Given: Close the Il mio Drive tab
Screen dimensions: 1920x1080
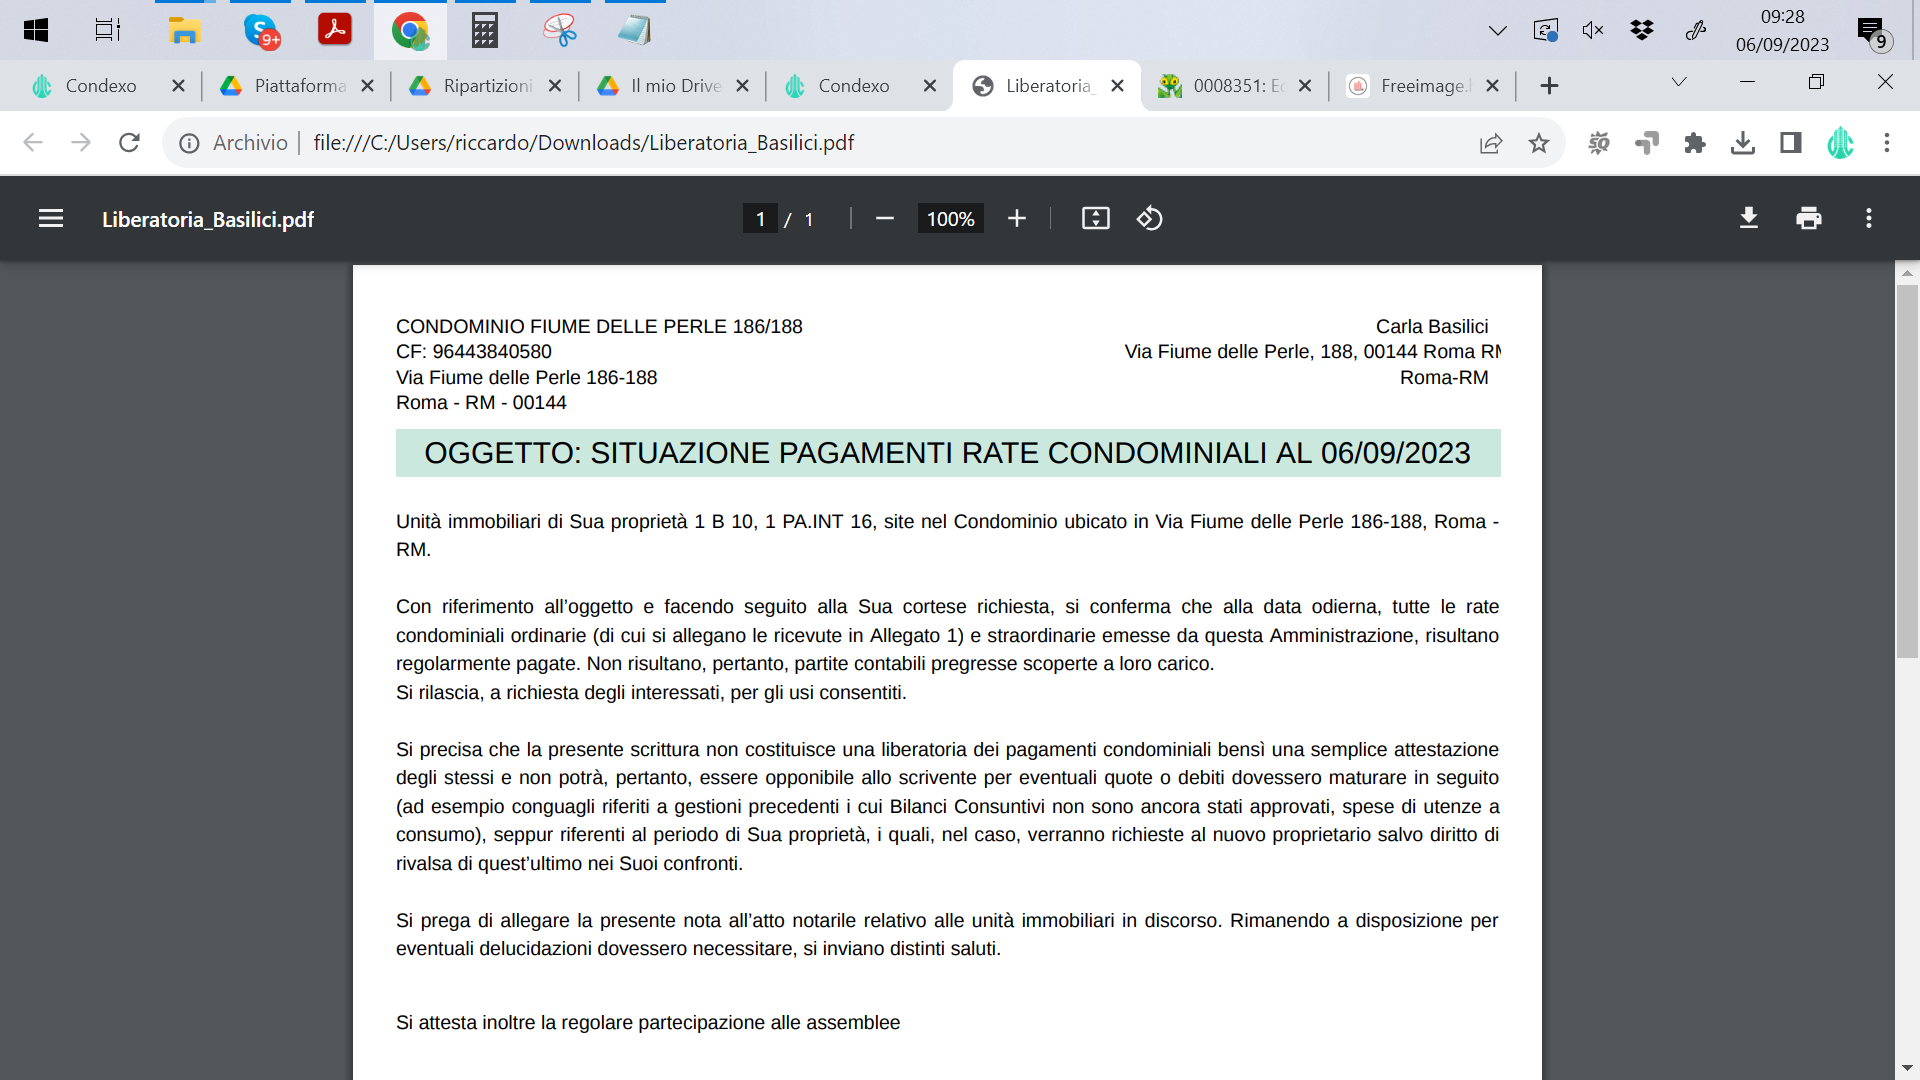Looking at the screenshot, I should 742,86.
